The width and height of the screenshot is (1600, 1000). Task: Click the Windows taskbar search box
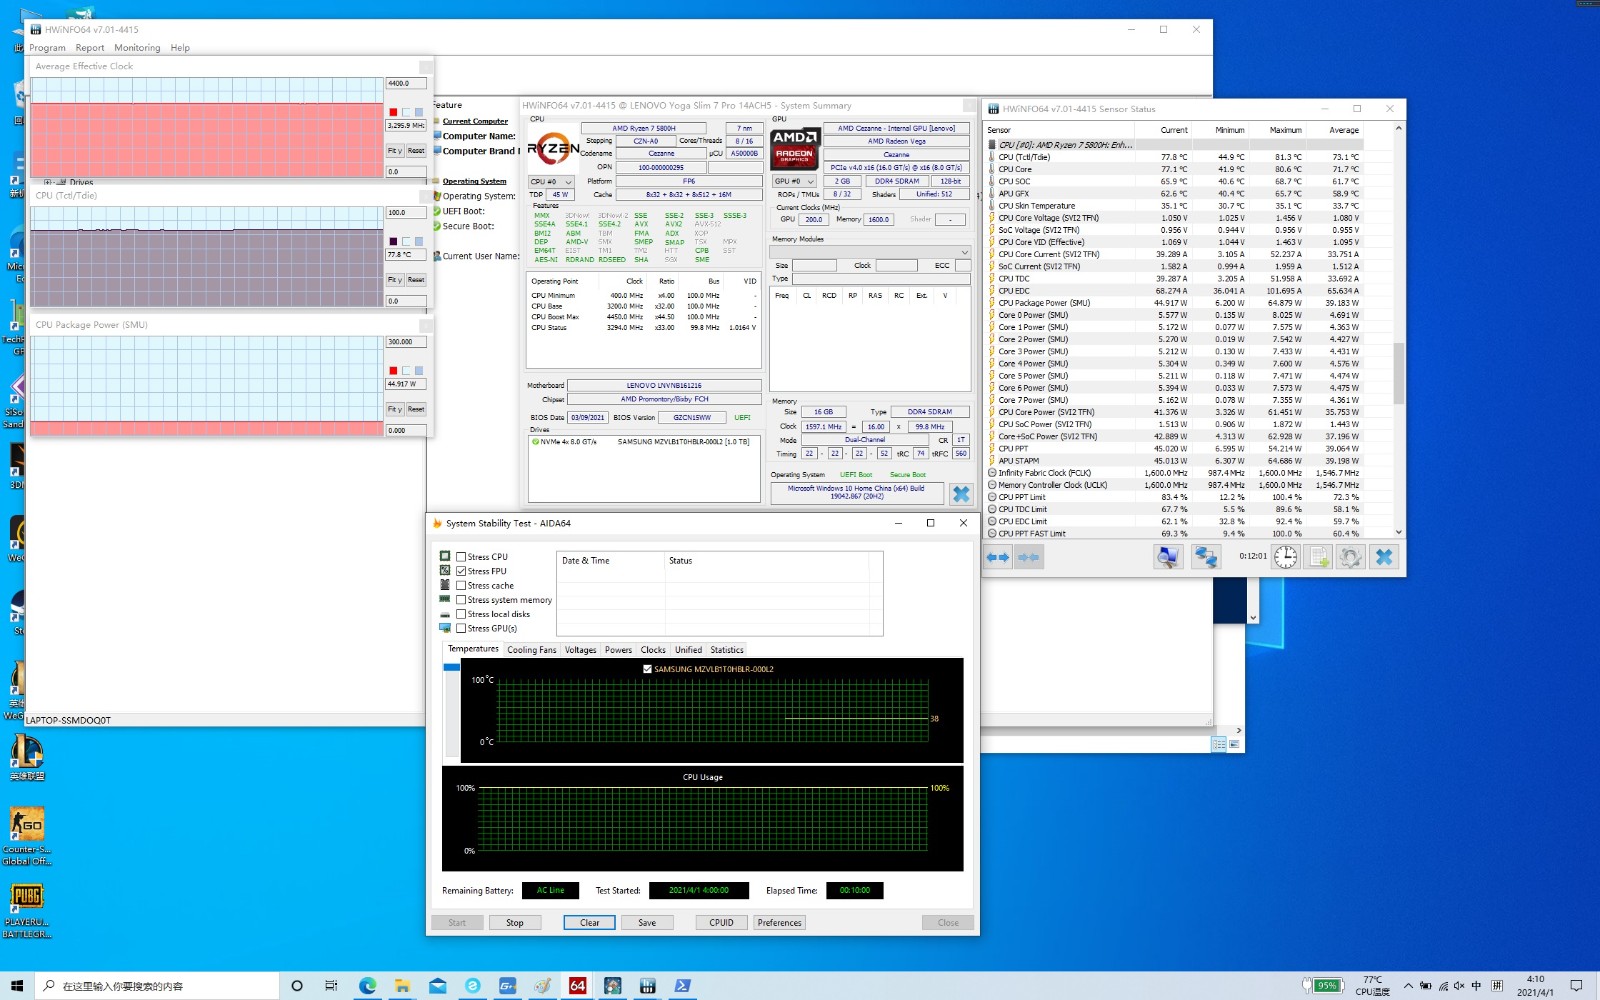(157, 986)
